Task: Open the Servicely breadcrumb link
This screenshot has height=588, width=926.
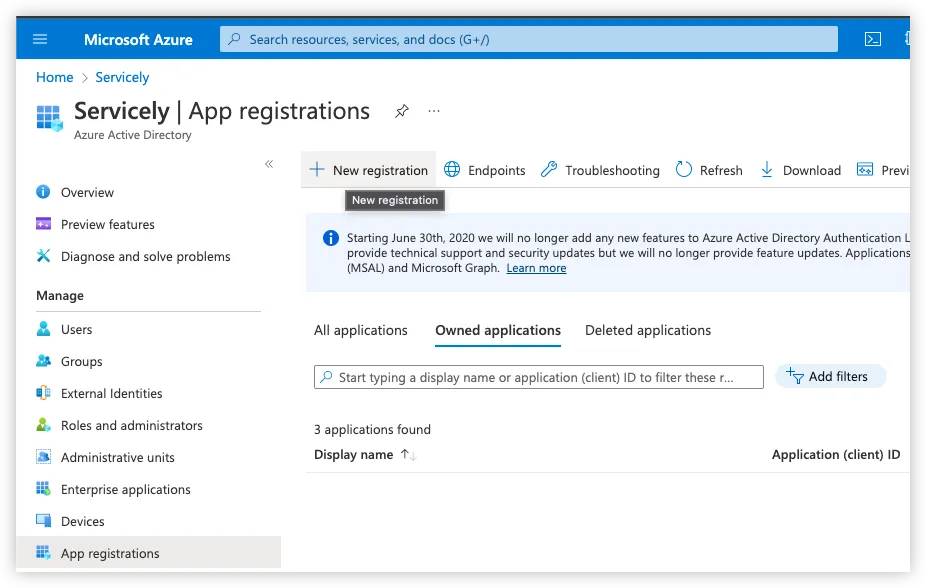Action: click(122, 77)
